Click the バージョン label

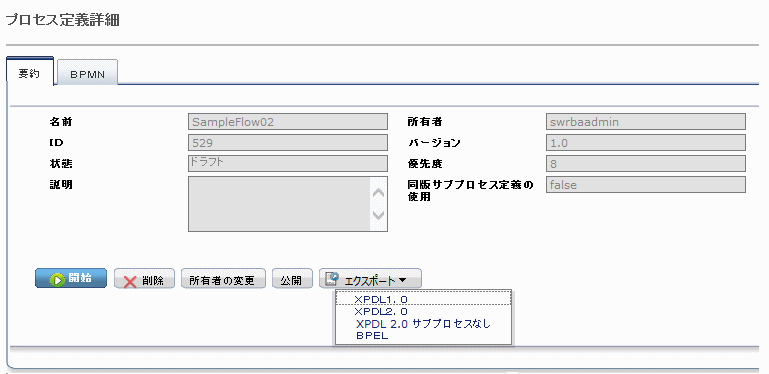click(434, 143)
